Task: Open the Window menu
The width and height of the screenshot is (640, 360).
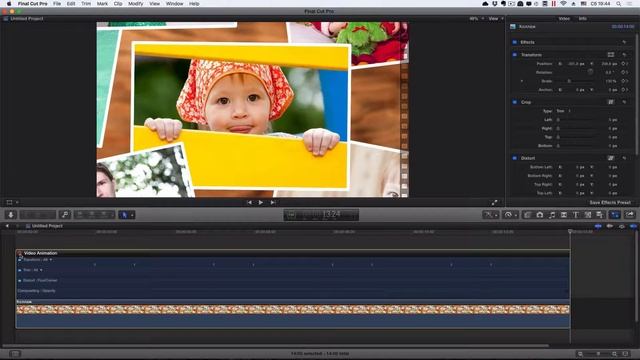Action: [174, 4]
